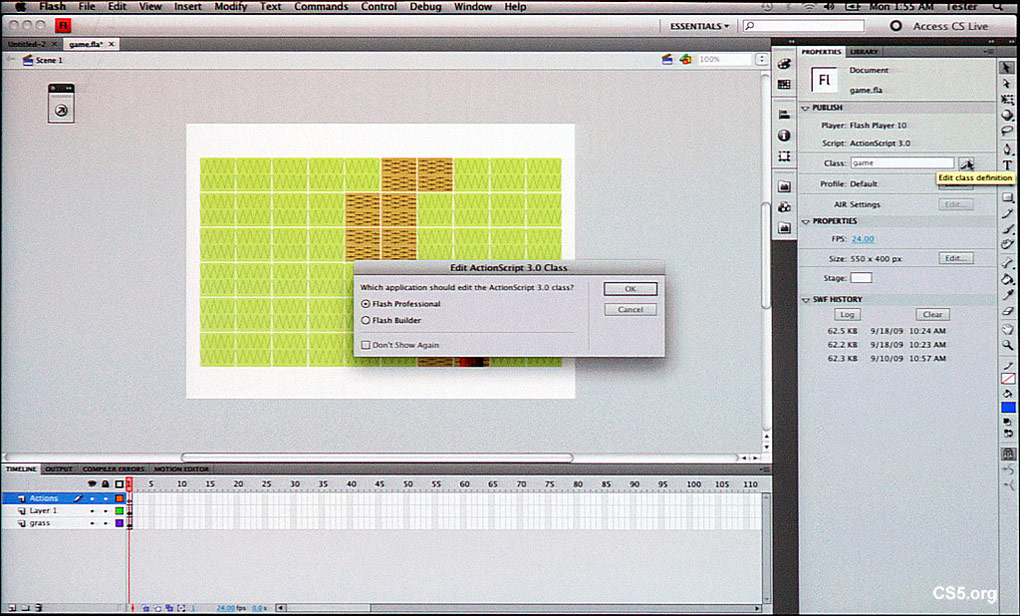Viewport: 1020px width, 616px height.
Task: Select Flash Builder radio option
Action: pos(366,320)
